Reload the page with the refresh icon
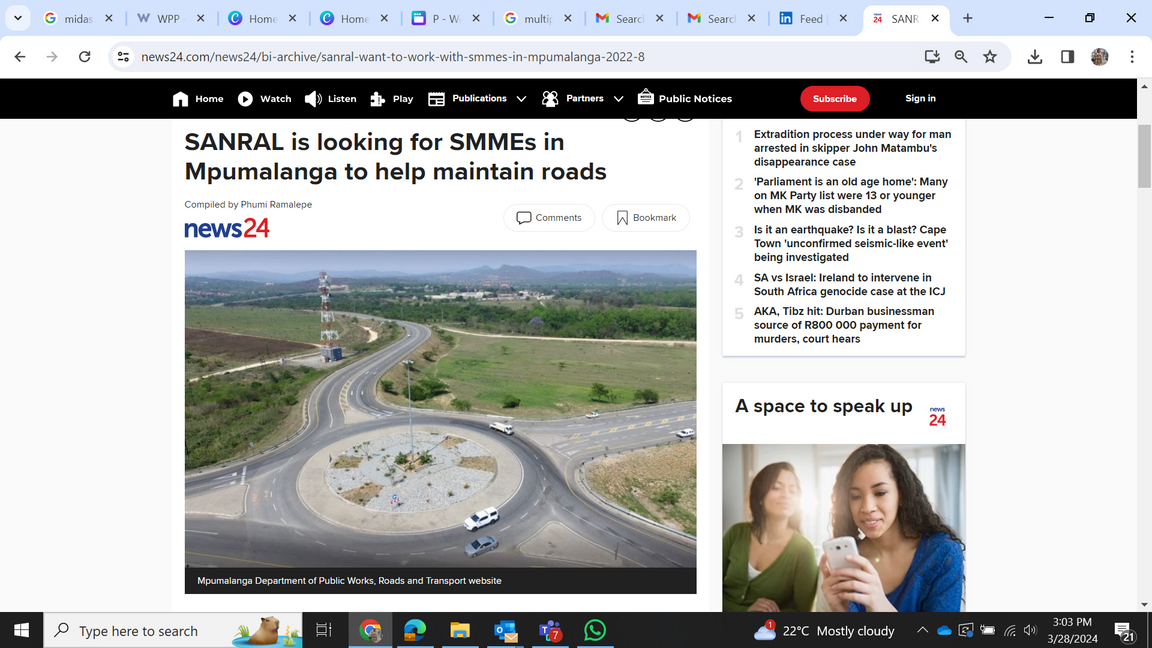Image resolution: width=1152 pixels, height=648 pixels. (x=84, y=57)
